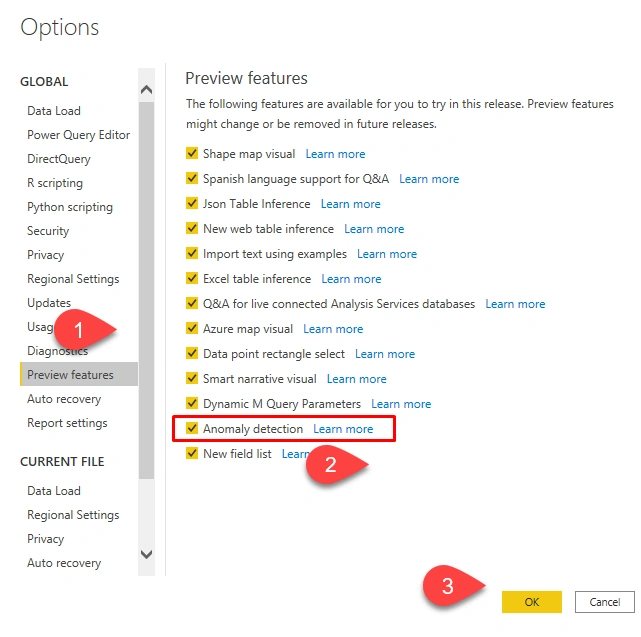Open Current File Data Load options
The width and height of the screenshot is (641, 637).
(x=54, y=491)
